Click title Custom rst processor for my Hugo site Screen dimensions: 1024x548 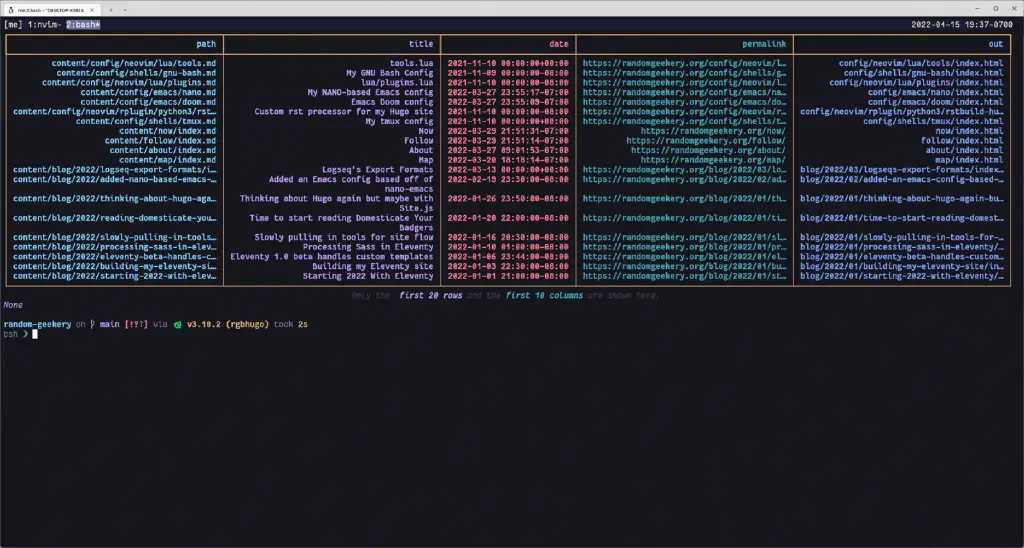pyautogui.click(x=344, y=112)
